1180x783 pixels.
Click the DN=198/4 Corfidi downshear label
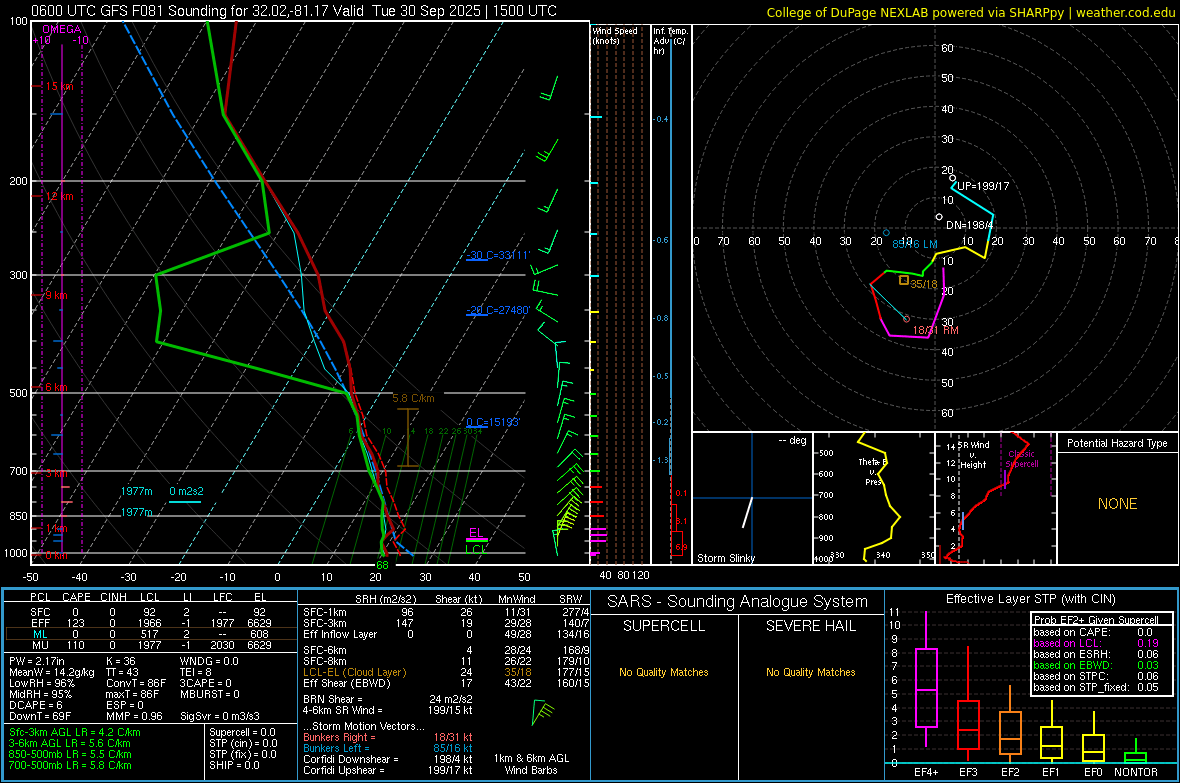click(969, 225)
